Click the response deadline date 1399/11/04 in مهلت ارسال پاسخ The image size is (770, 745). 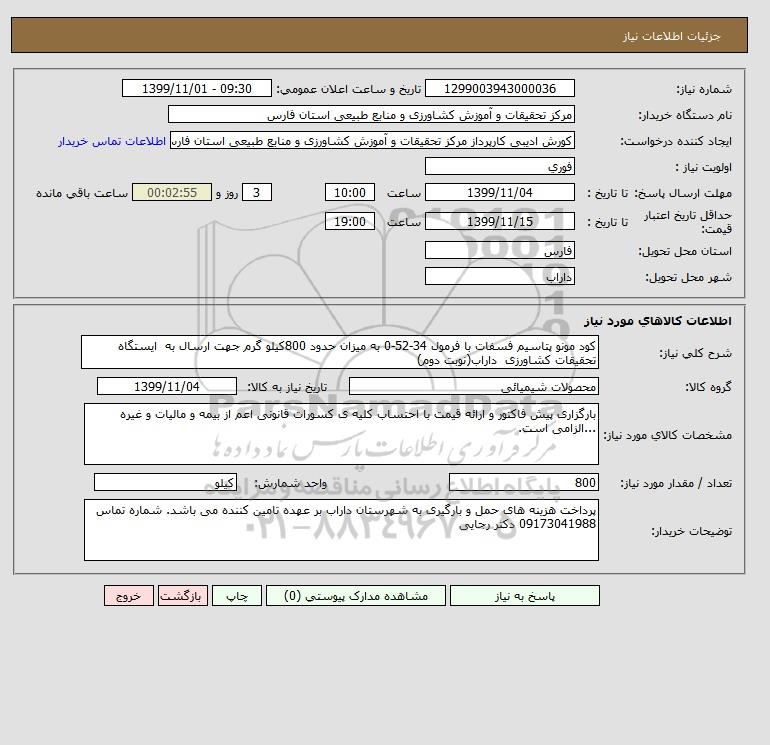click(499, 193)
